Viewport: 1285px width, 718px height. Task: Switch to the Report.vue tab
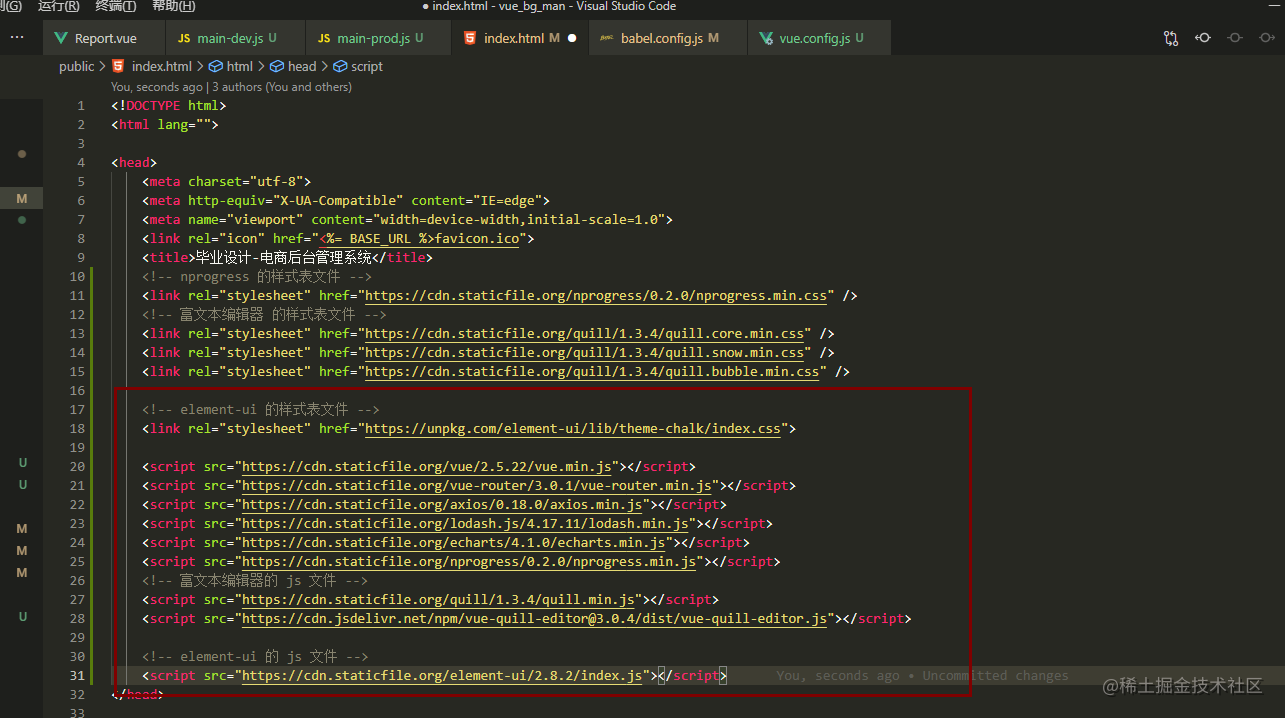click(x=103, y=38)
